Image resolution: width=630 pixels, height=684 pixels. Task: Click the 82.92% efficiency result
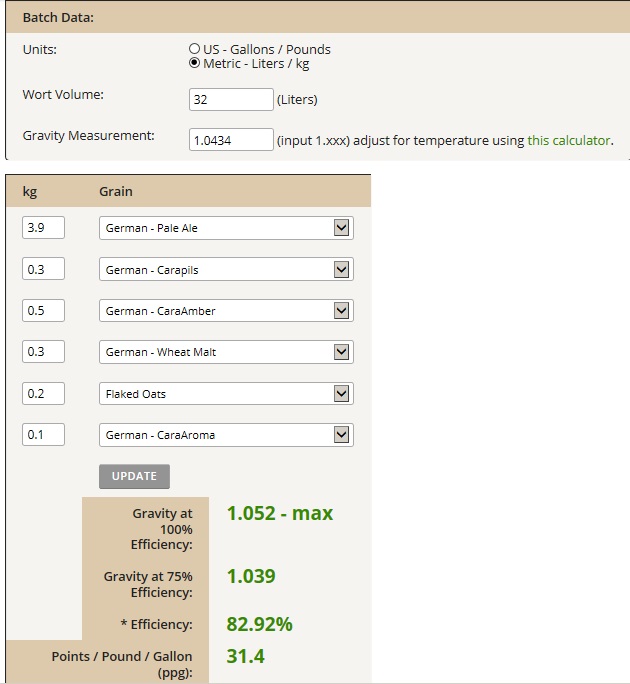tap(259, 624)
